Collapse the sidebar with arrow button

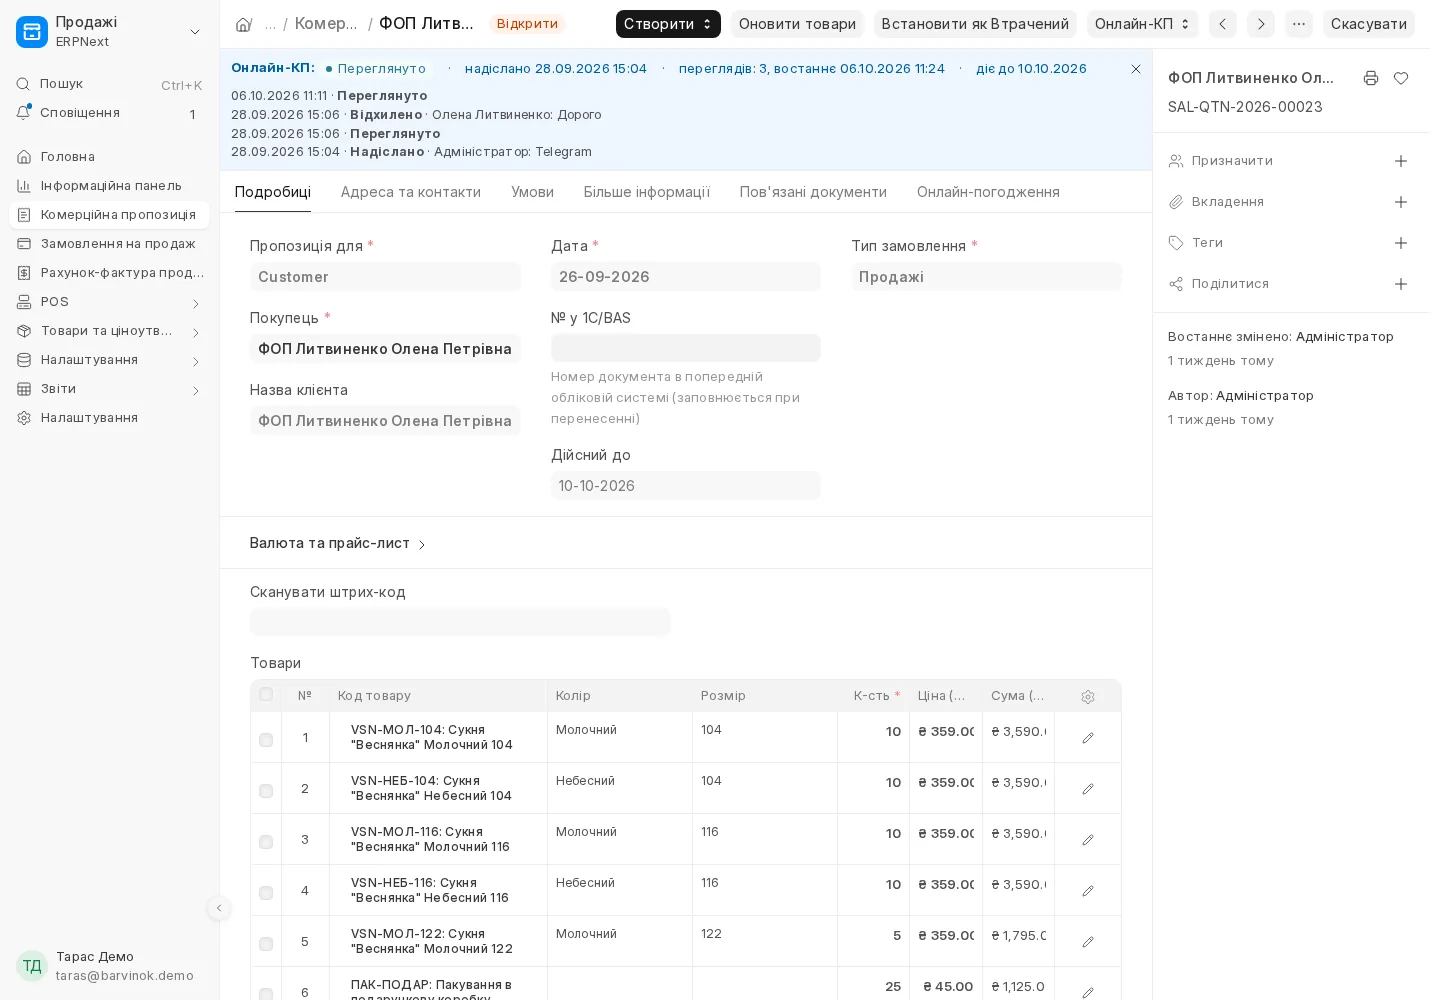pyautogui.click(x=219, y=908)
